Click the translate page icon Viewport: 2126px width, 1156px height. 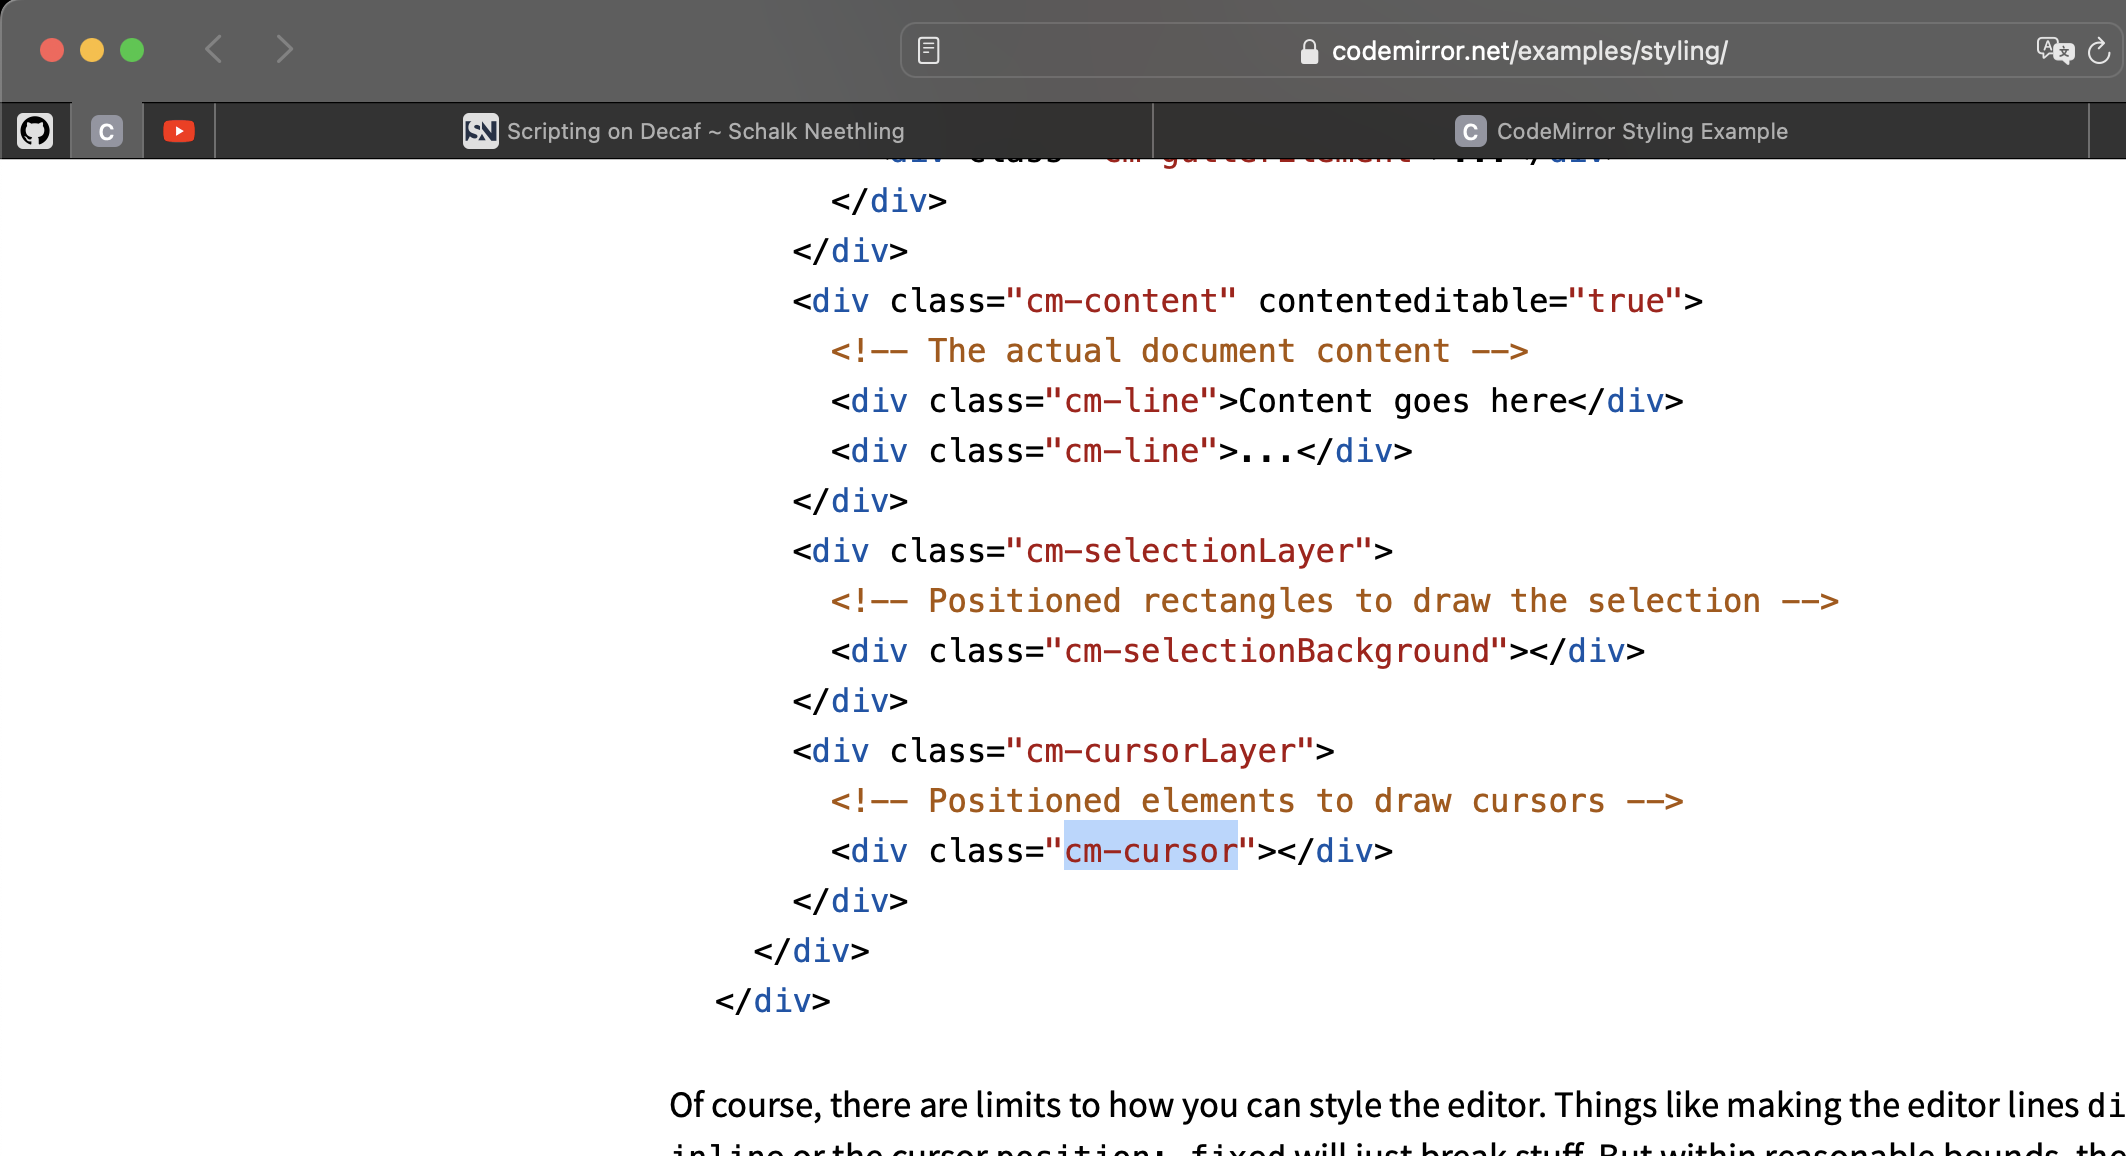coord(2055,50)
